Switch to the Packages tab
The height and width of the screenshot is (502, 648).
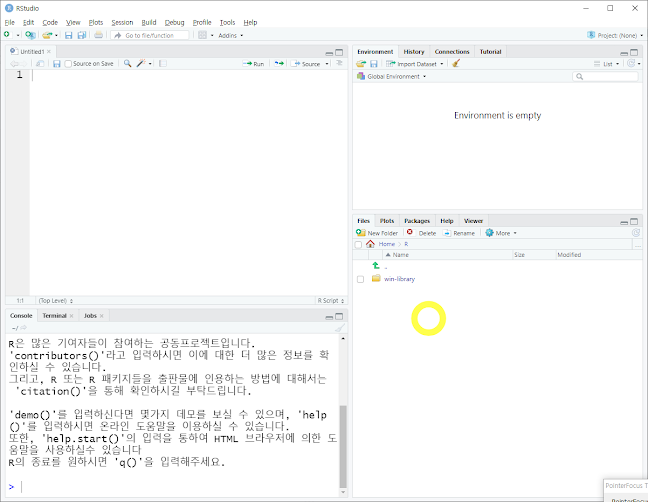tap(417, 221)
